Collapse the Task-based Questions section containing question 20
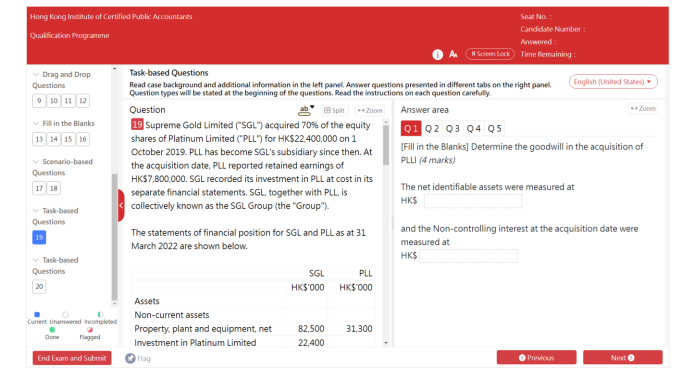 (36, 260)
